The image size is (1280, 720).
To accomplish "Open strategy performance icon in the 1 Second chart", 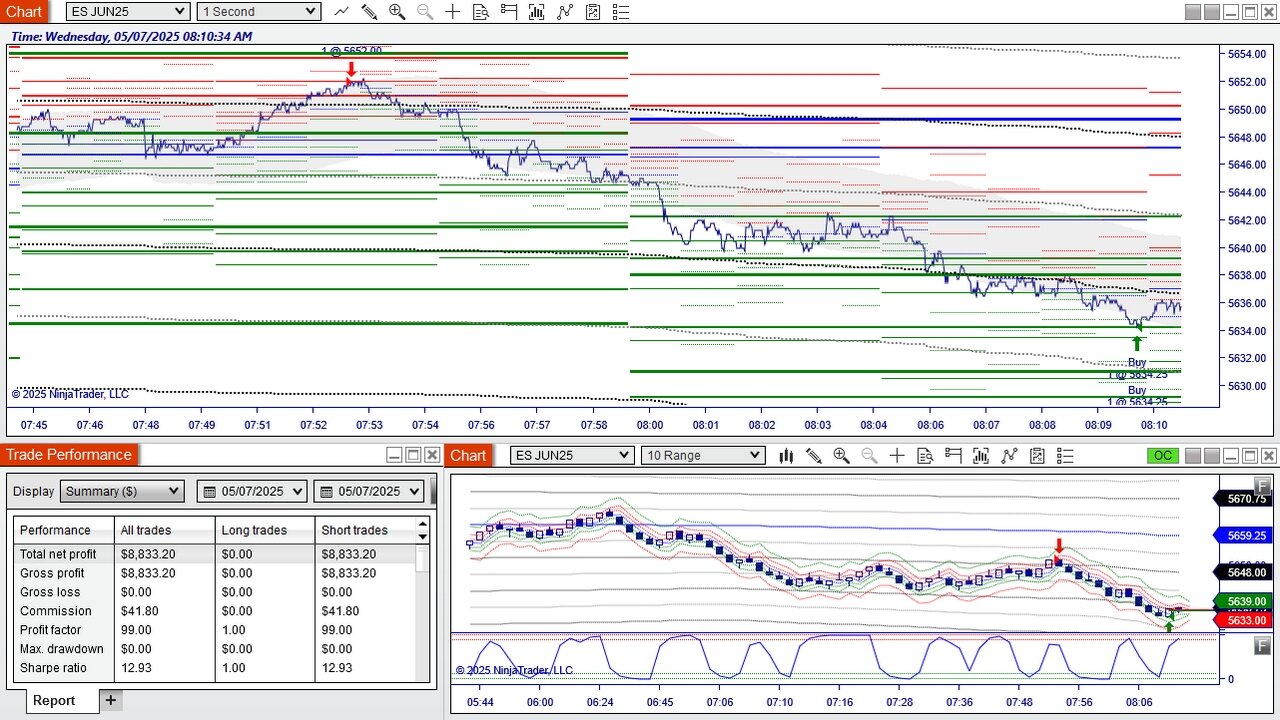I will pyautogui.click(x=593, y=12).
